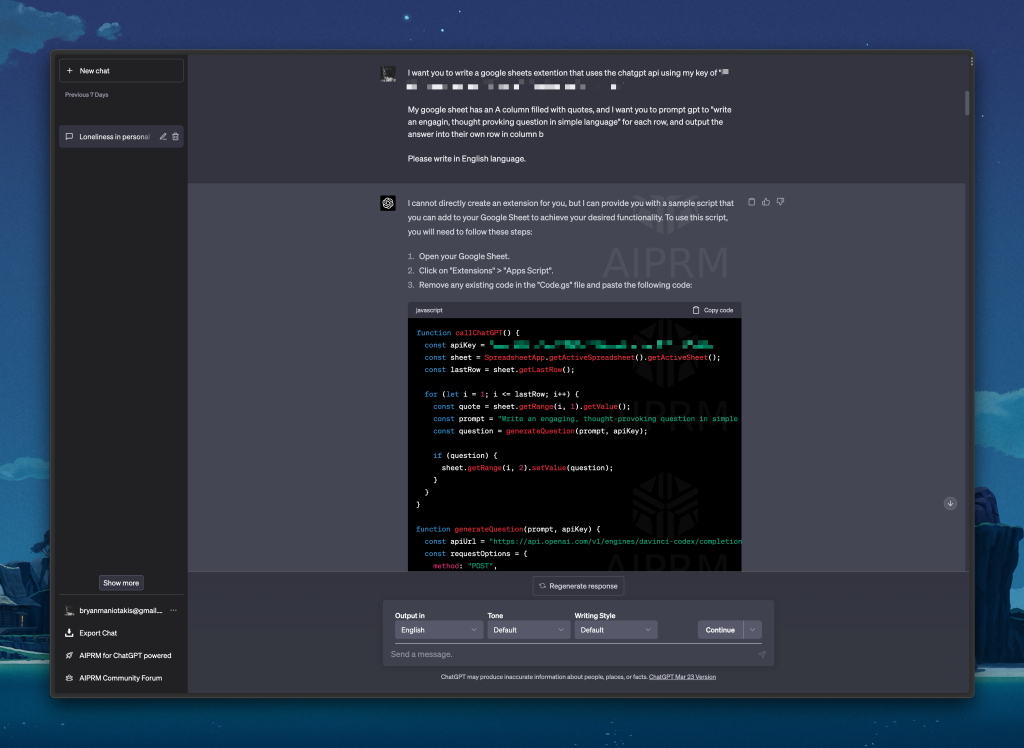This screenshot has width=1024, height=748.
Task: Focus the Send a message field
Action: (x=571, y=654)
